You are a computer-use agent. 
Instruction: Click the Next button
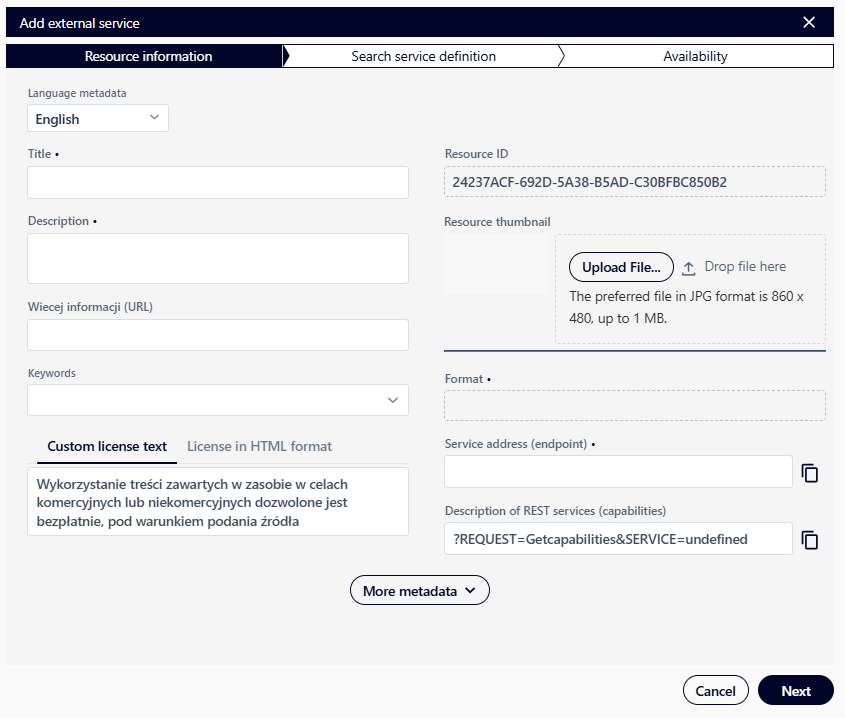(x=796, y=691)
